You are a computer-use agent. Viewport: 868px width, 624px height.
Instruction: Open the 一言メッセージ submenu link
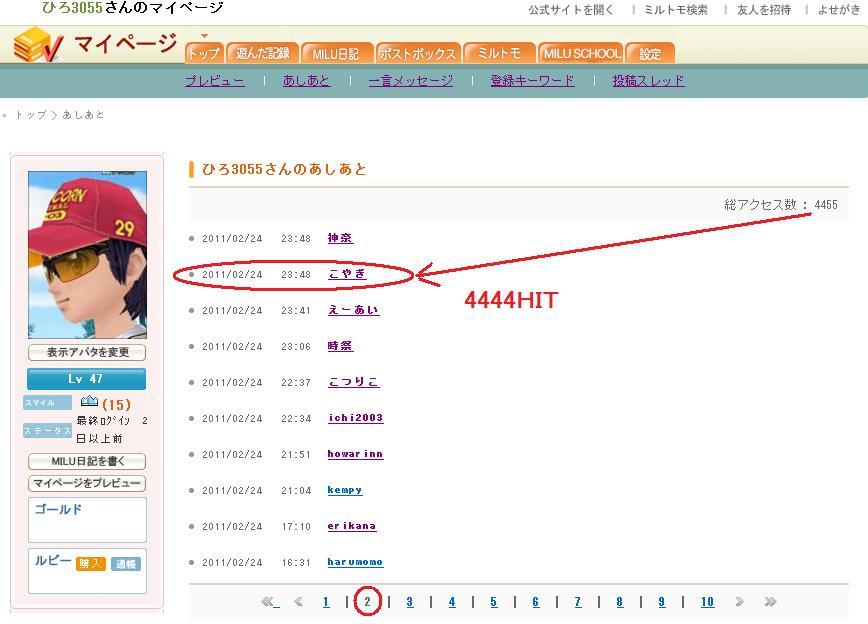[410, 81]
